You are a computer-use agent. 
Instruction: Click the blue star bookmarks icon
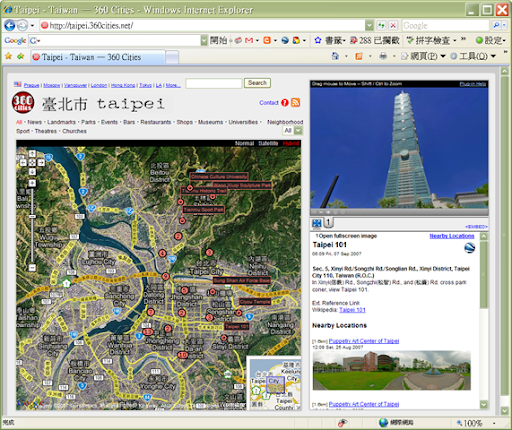[x=318, y=41]
